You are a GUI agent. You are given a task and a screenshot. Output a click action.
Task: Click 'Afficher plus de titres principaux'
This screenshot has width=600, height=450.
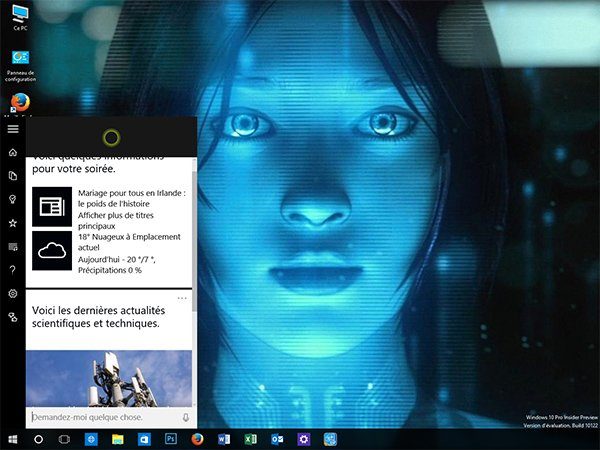116,220
